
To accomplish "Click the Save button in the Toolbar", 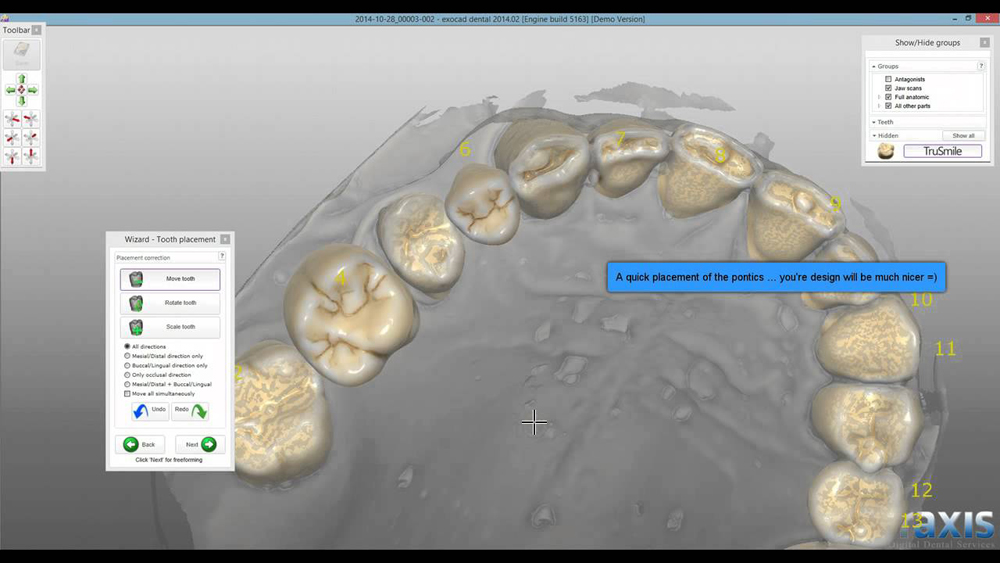I will click(x=22, y=54).
